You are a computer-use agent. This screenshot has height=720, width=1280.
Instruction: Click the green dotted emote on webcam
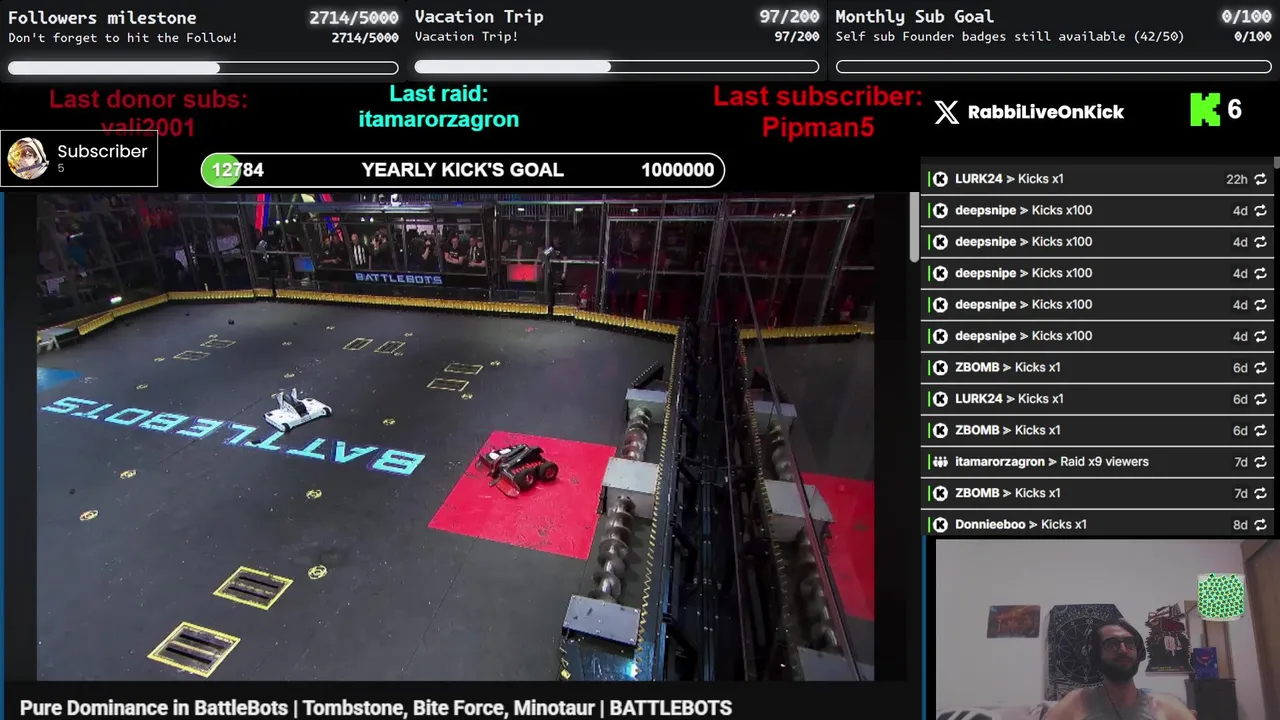tap(1221, 597)
